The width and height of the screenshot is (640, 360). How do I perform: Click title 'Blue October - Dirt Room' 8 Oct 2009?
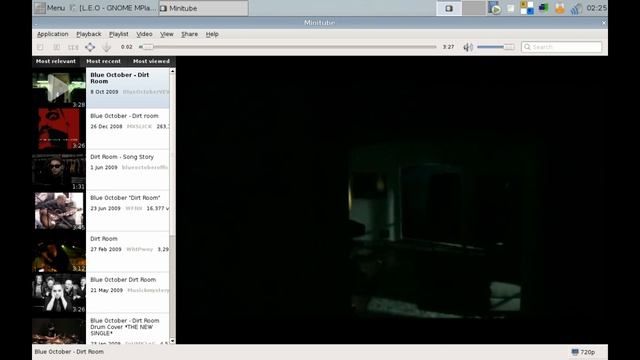point(120,78)
